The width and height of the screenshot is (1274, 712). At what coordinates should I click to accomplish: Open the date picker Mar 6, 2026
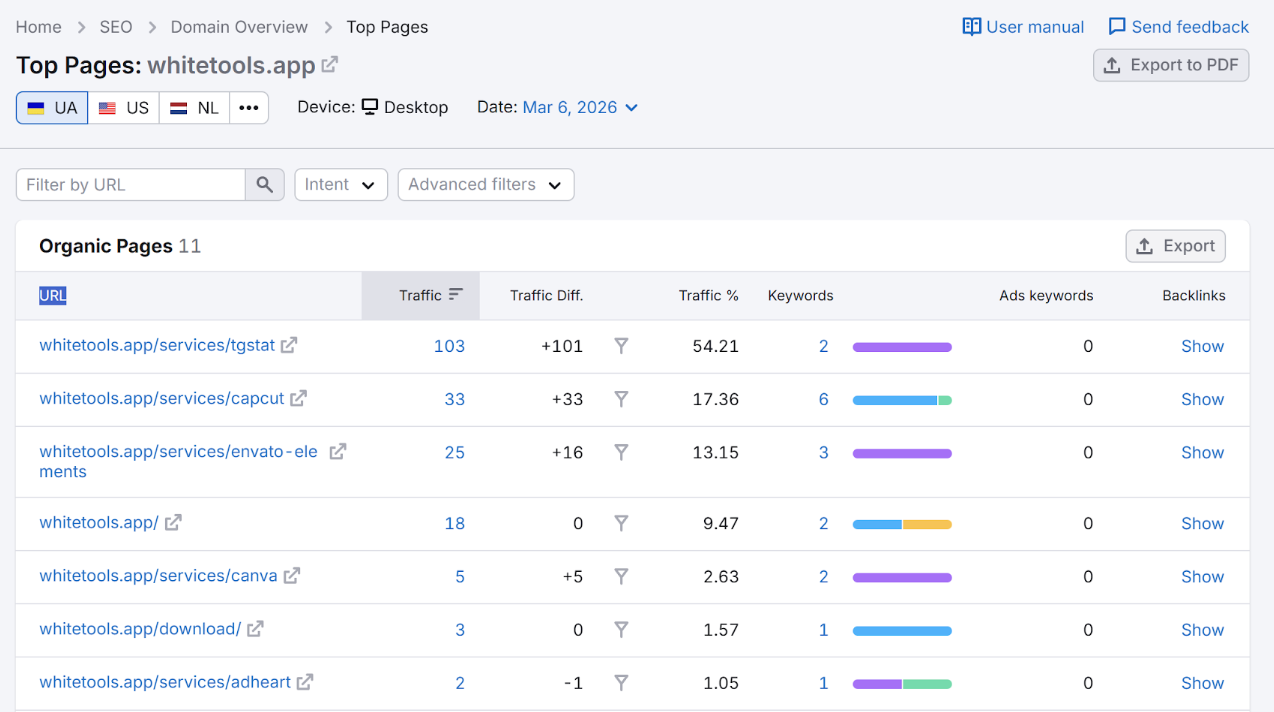[580, 107]
